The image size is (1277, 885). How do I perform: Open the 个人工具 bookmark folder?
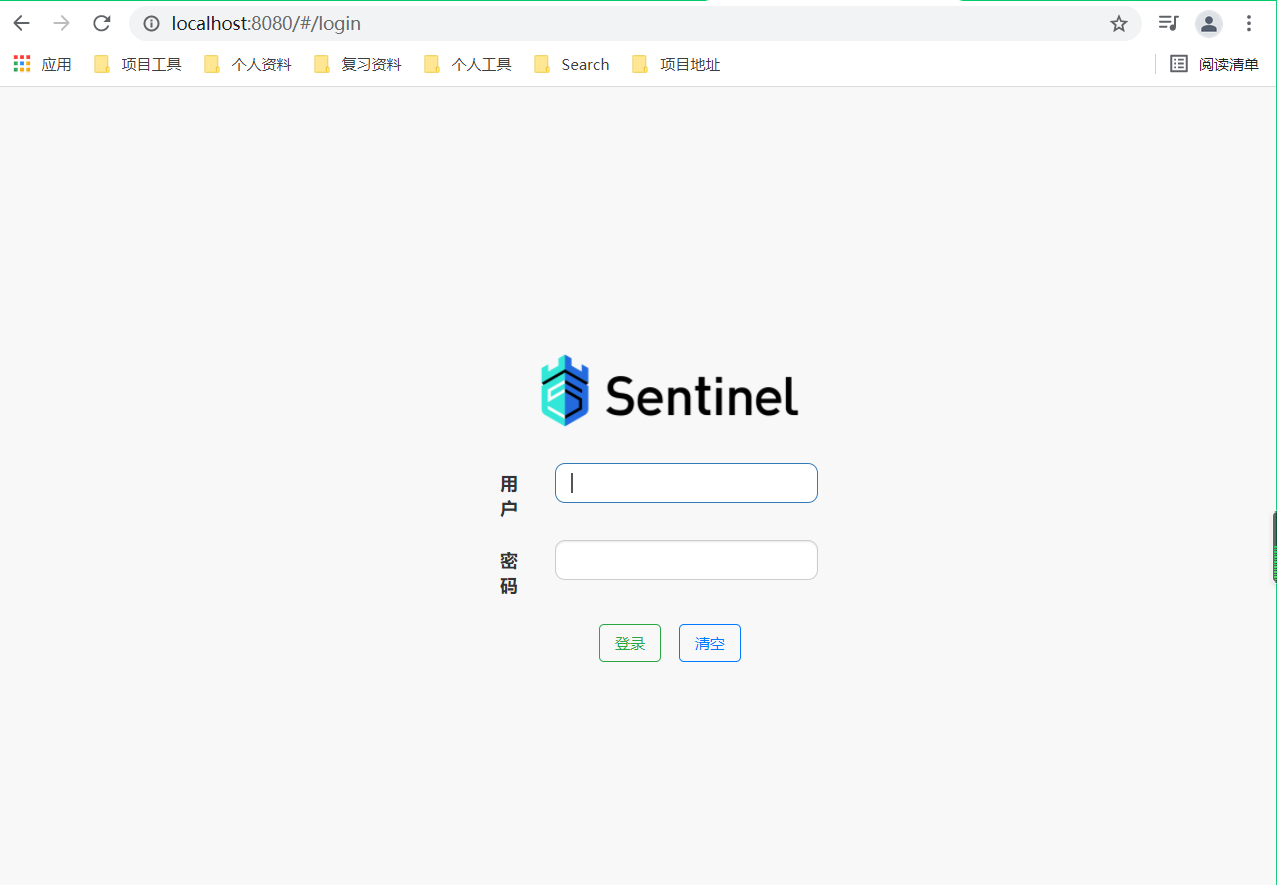(x=468, y=64)
